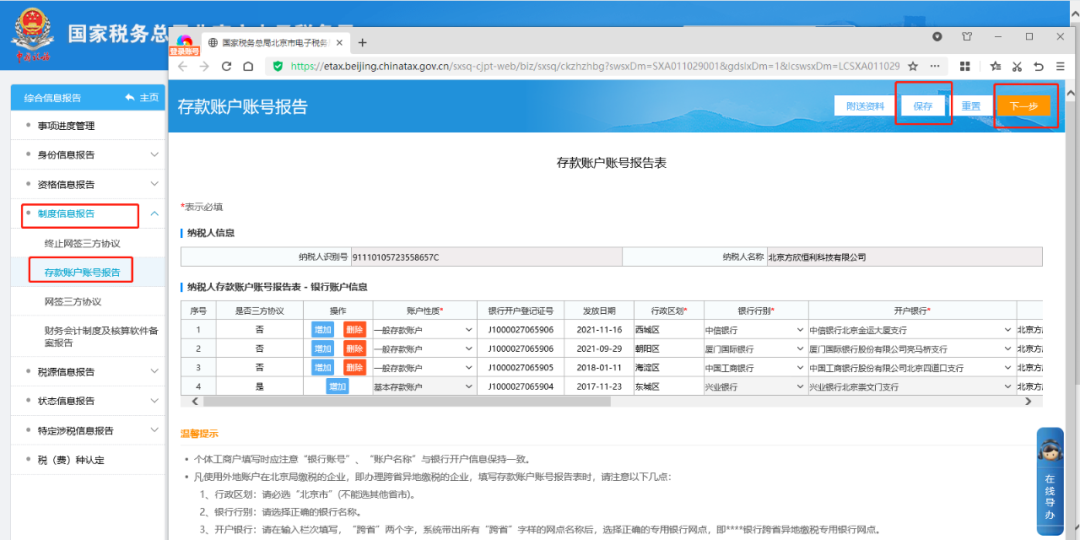Screen dimensions: 1080x540
Task: Click the extensions grid icon in toolbar
Action: tap(964, 66)
